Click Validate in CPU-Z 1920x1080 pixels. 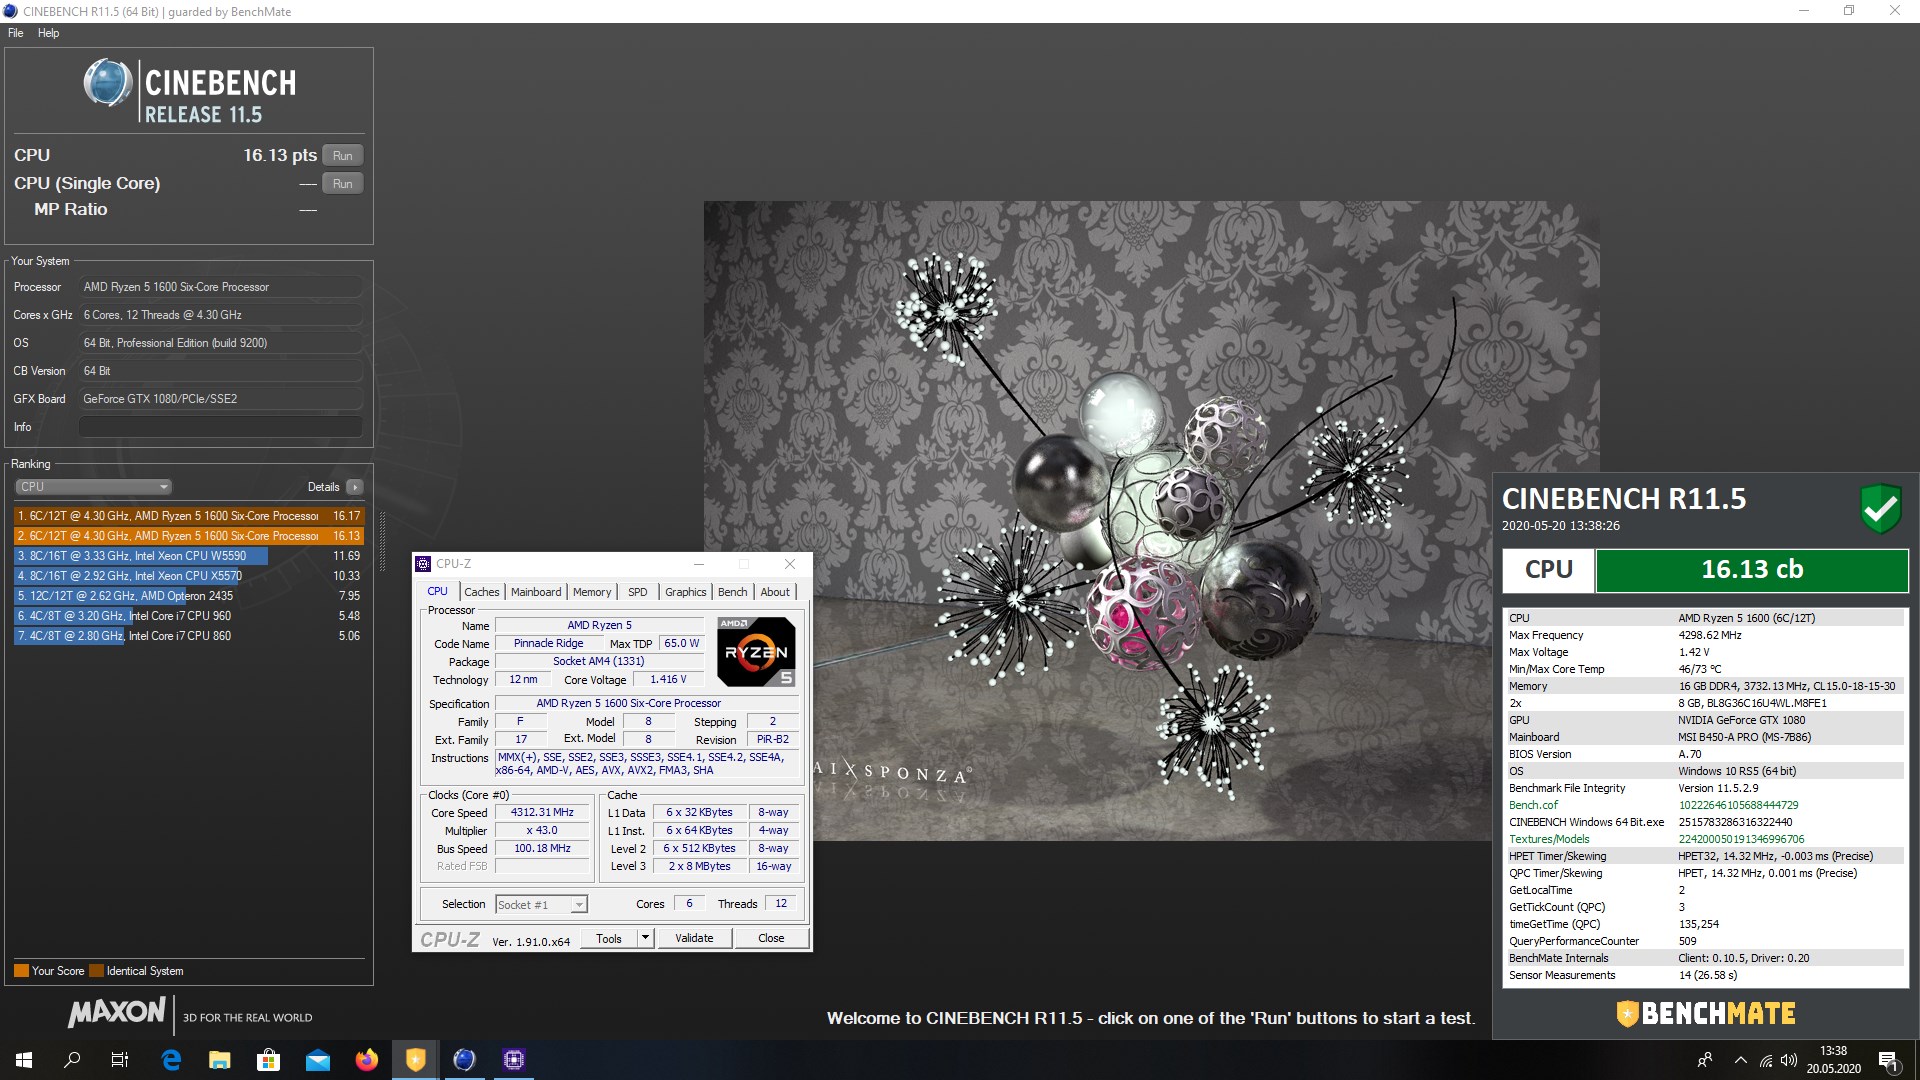click(694, 938)
